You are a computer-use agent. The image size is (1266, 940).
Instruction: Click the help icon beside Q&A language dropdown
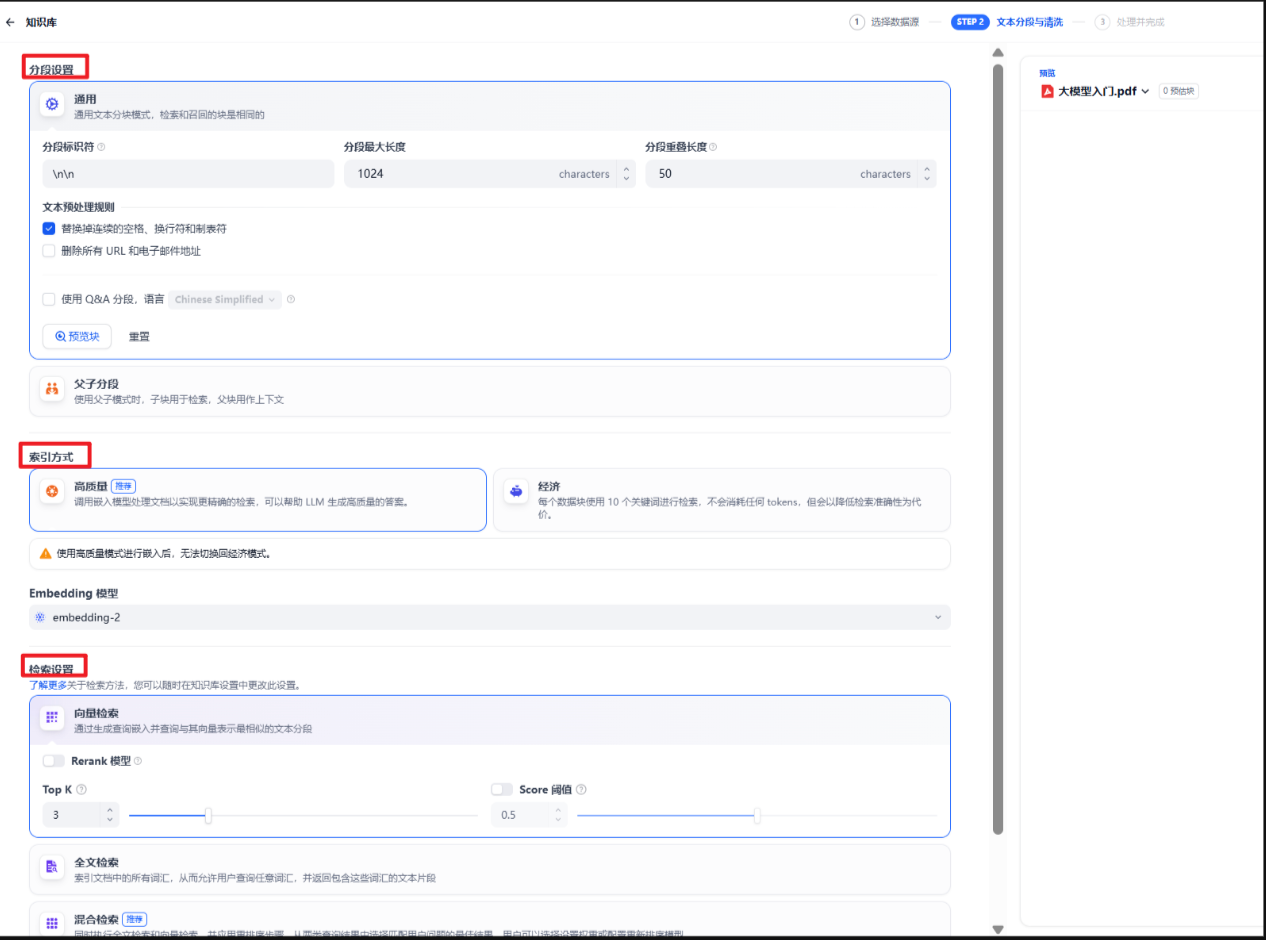[x=291, y=299]
